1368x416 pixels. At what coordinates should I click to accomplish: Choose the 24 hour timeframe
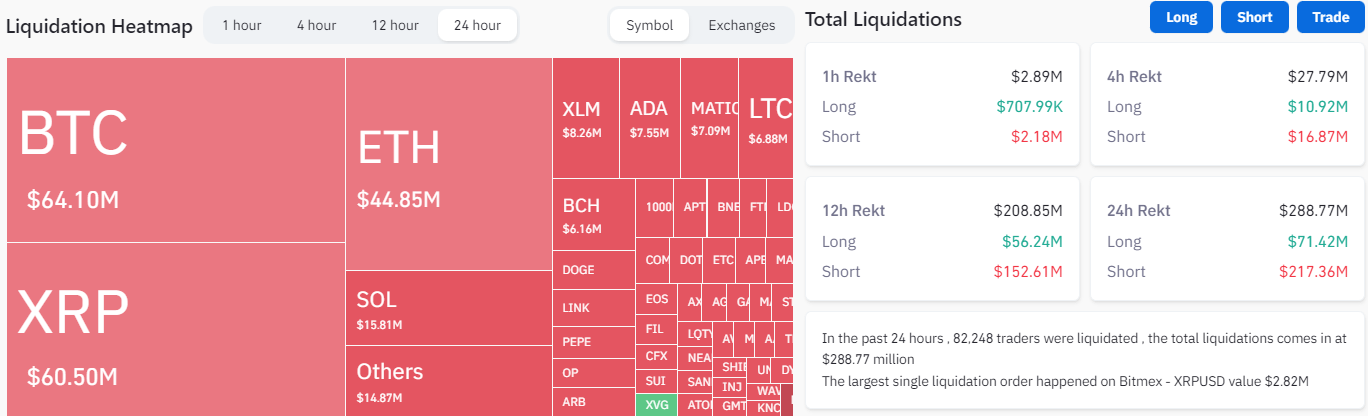(x=477, y=25)
